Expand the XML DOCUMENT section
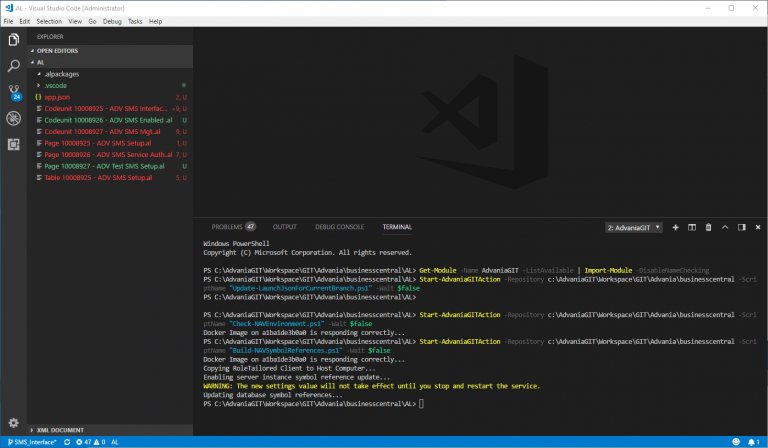Screen dimensions: 768x448 pyautogui.click(x=60, y=430)
